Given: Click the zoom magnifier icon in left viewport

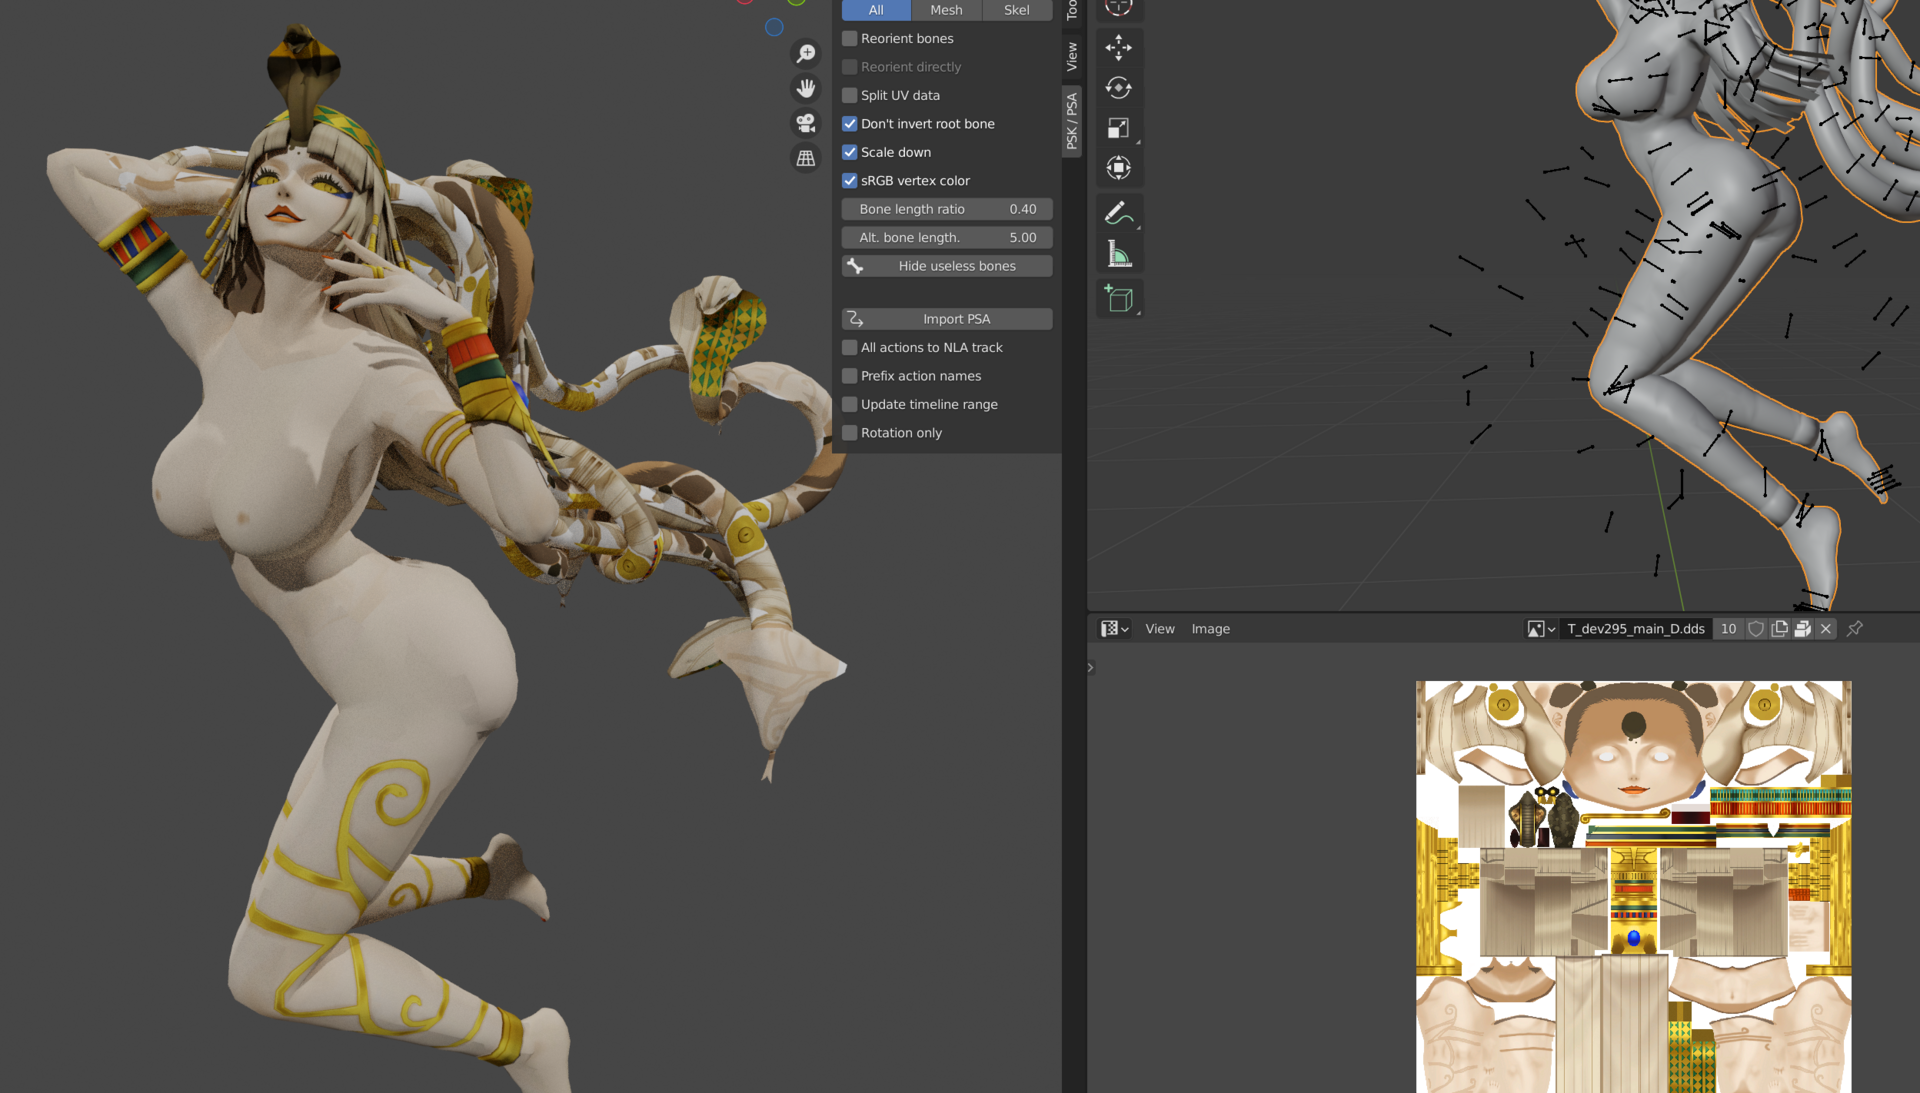Looking at the screenshot, I should click(805, 54).
